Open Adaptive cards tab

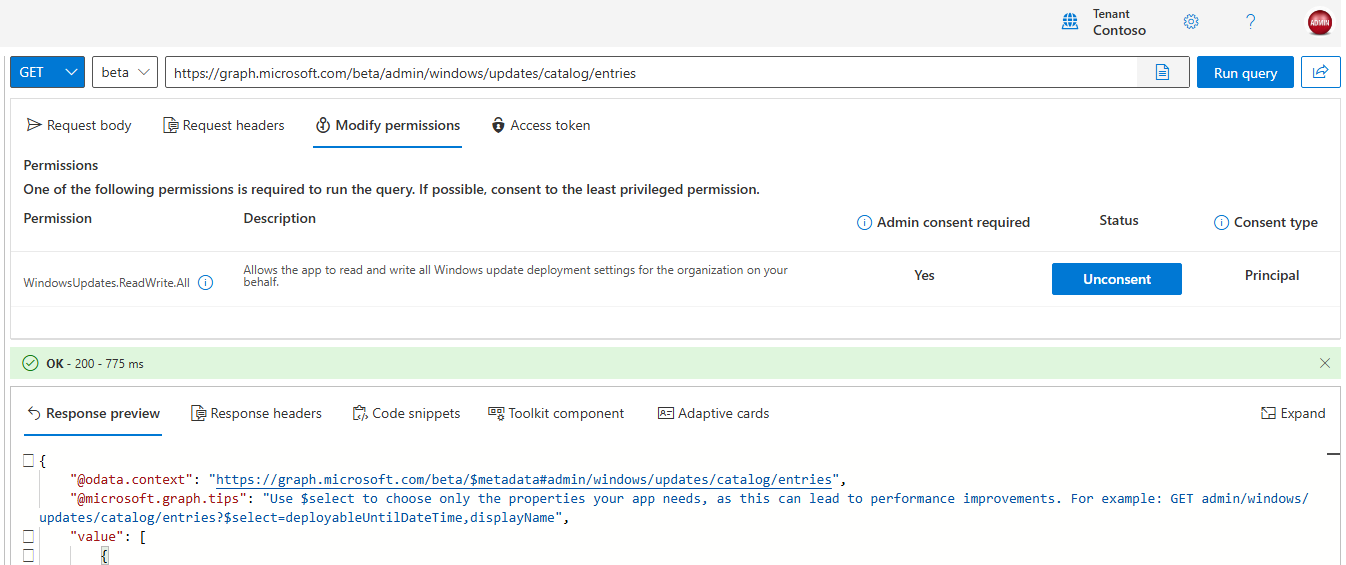pos(713,413)
